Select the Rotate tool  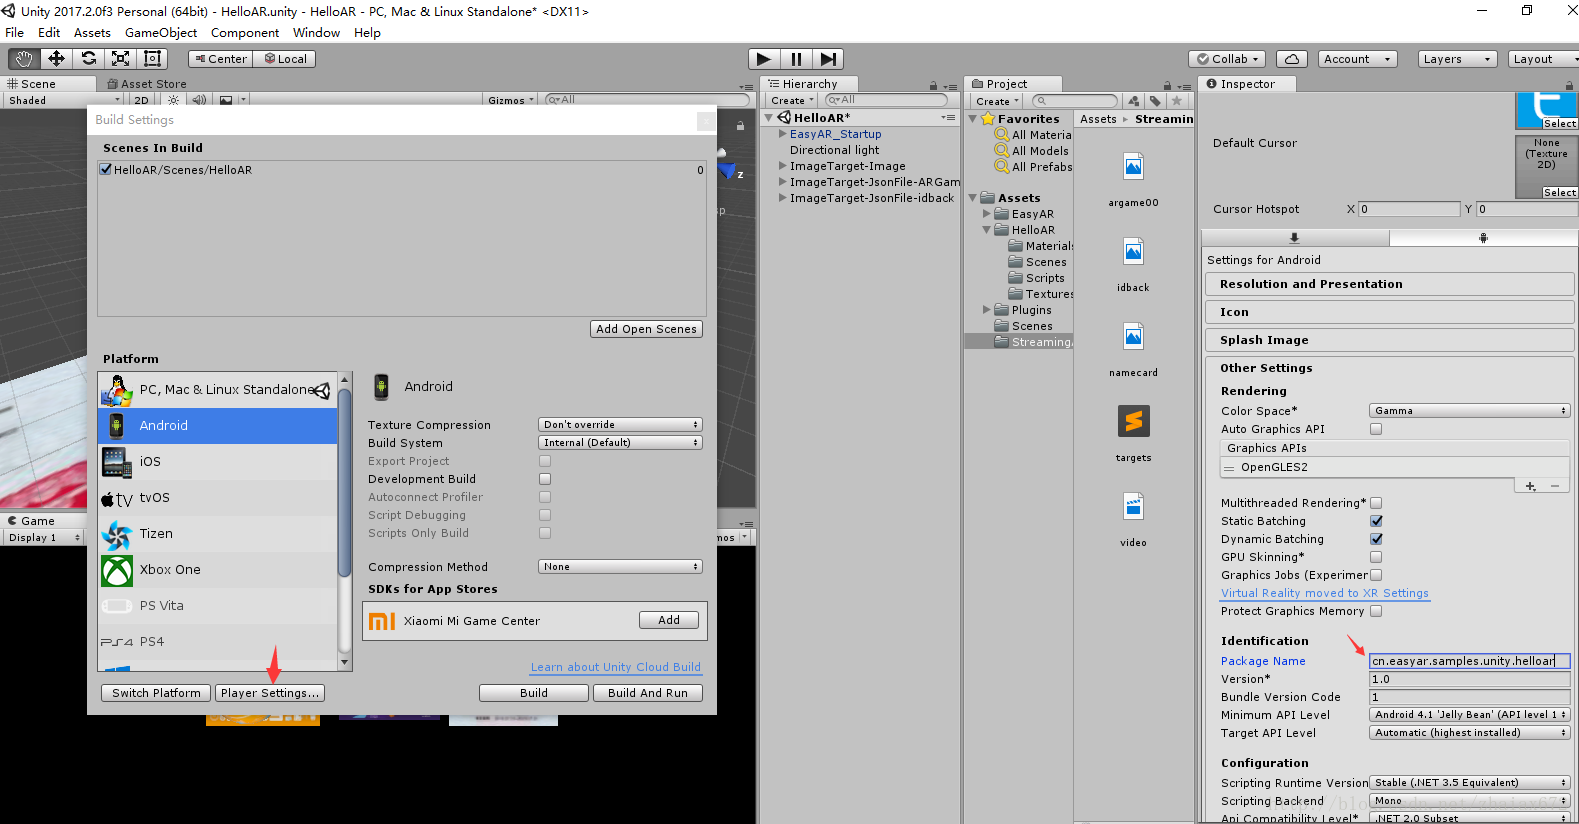[88, 59]
